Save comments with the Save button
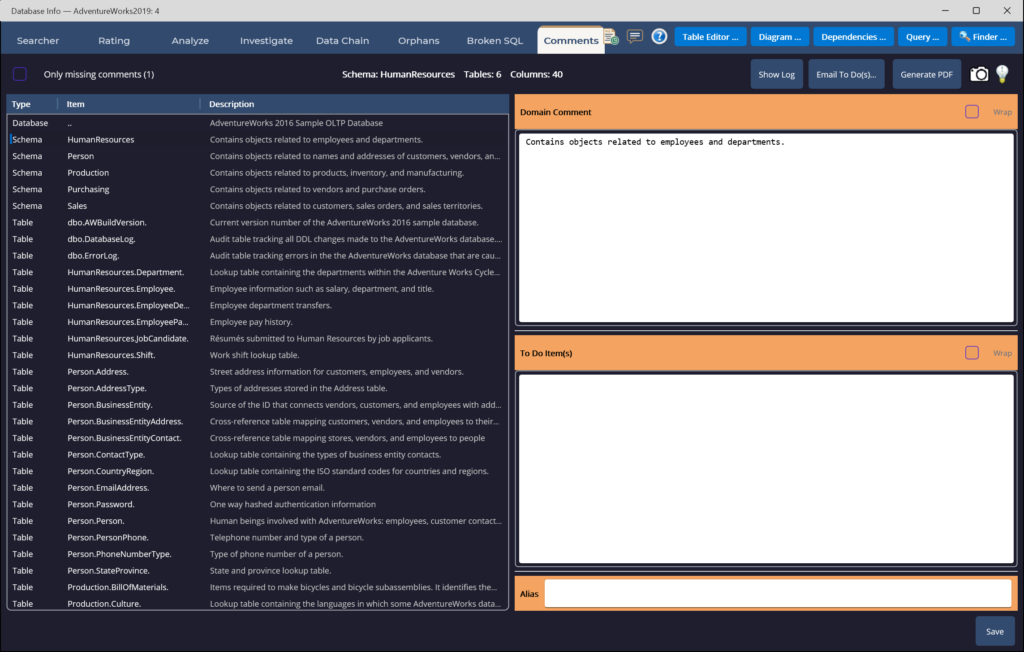This screenshot has height=652, width=1024. 995,632
